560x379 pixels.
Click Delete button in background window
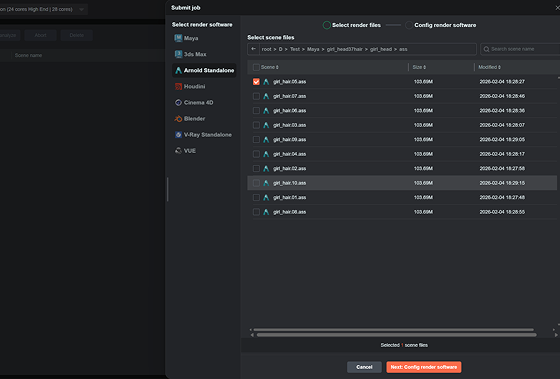pos(77,35)
